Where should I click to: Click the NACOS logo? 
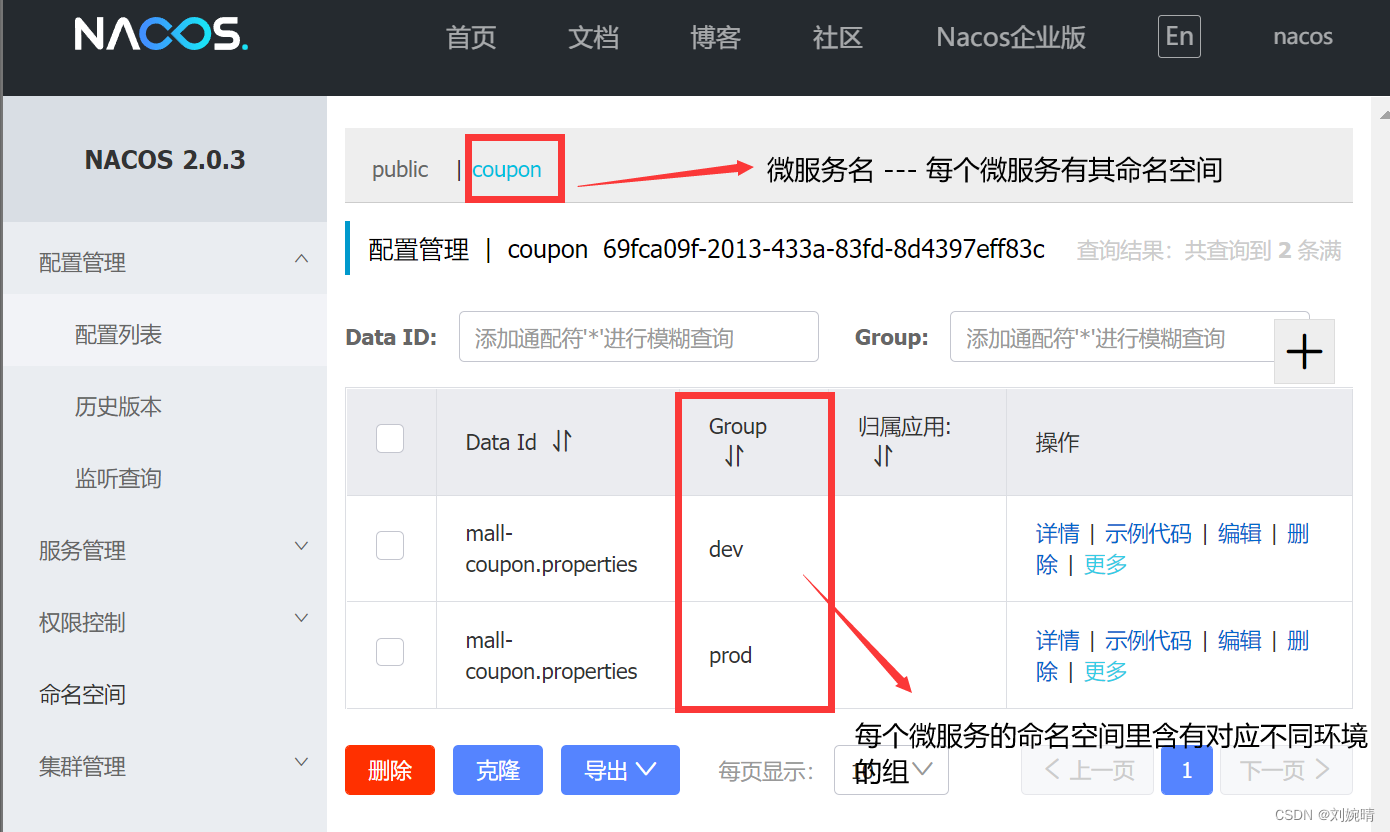click(x=161, y=35)
